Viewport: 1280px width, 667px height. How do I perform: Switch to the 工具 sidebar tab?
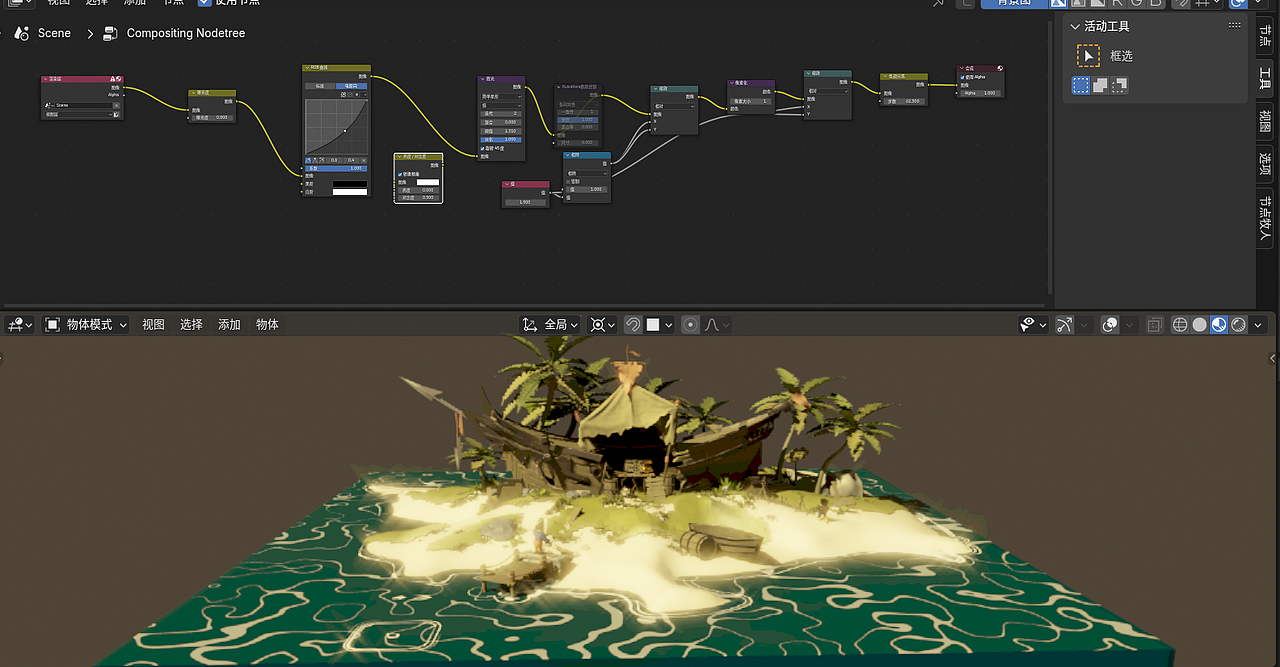(x=1265, y=78)
